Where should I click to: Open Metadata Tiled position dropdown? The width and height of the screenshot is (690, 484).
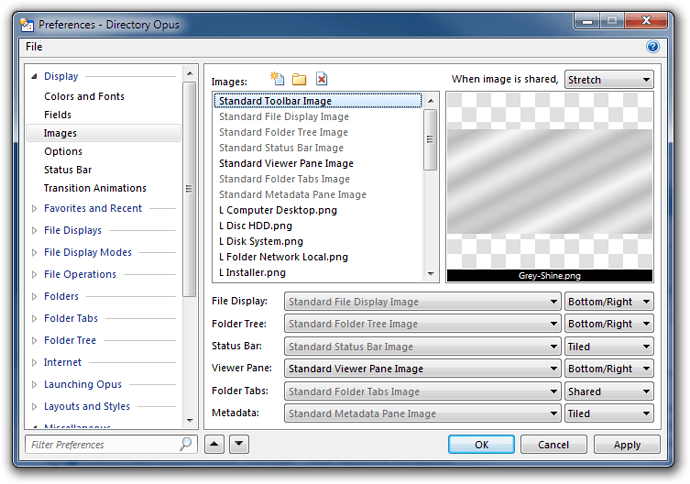609,414
